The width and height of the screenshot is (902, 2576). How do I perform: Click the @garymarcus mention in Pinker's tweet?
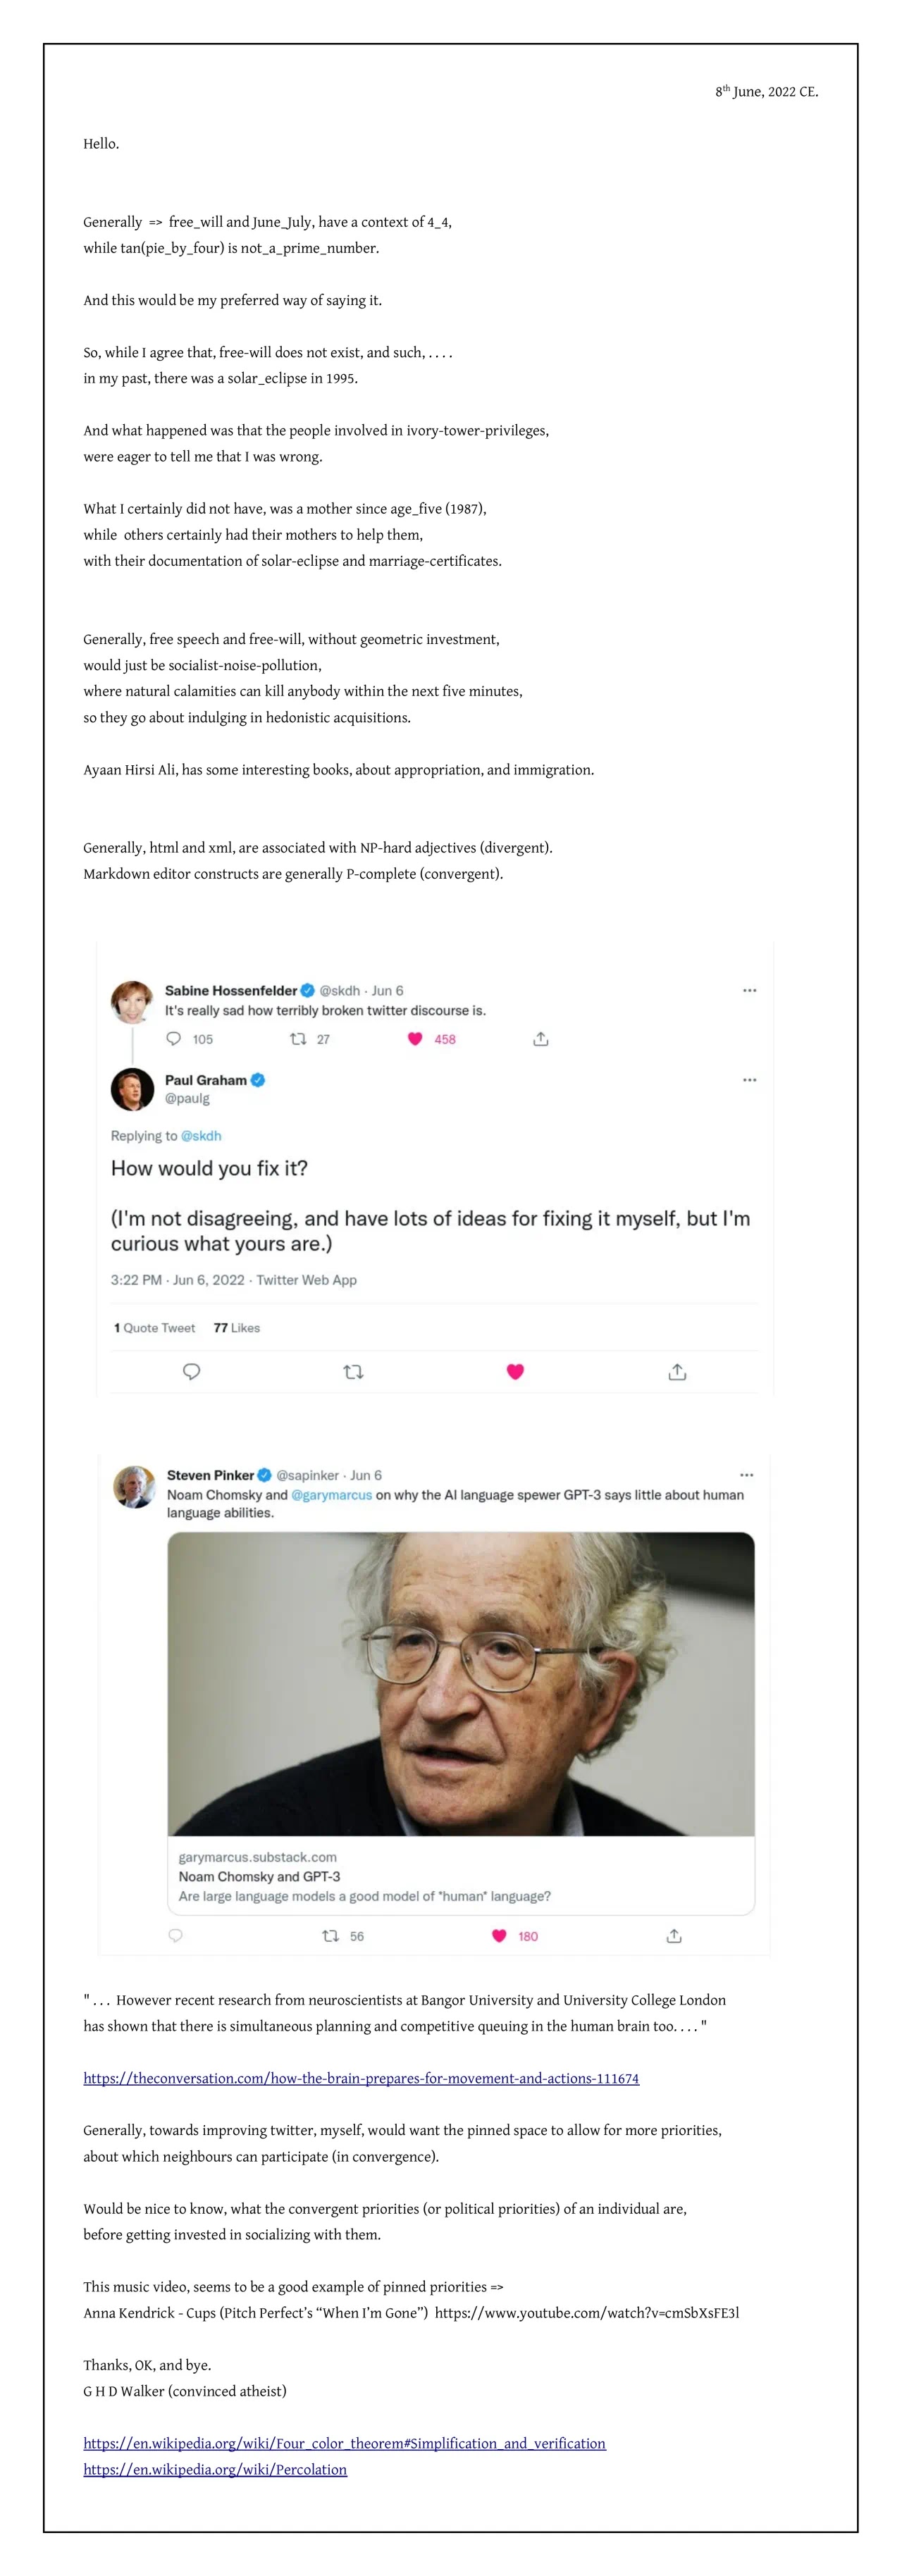[x=331, y=1495]
